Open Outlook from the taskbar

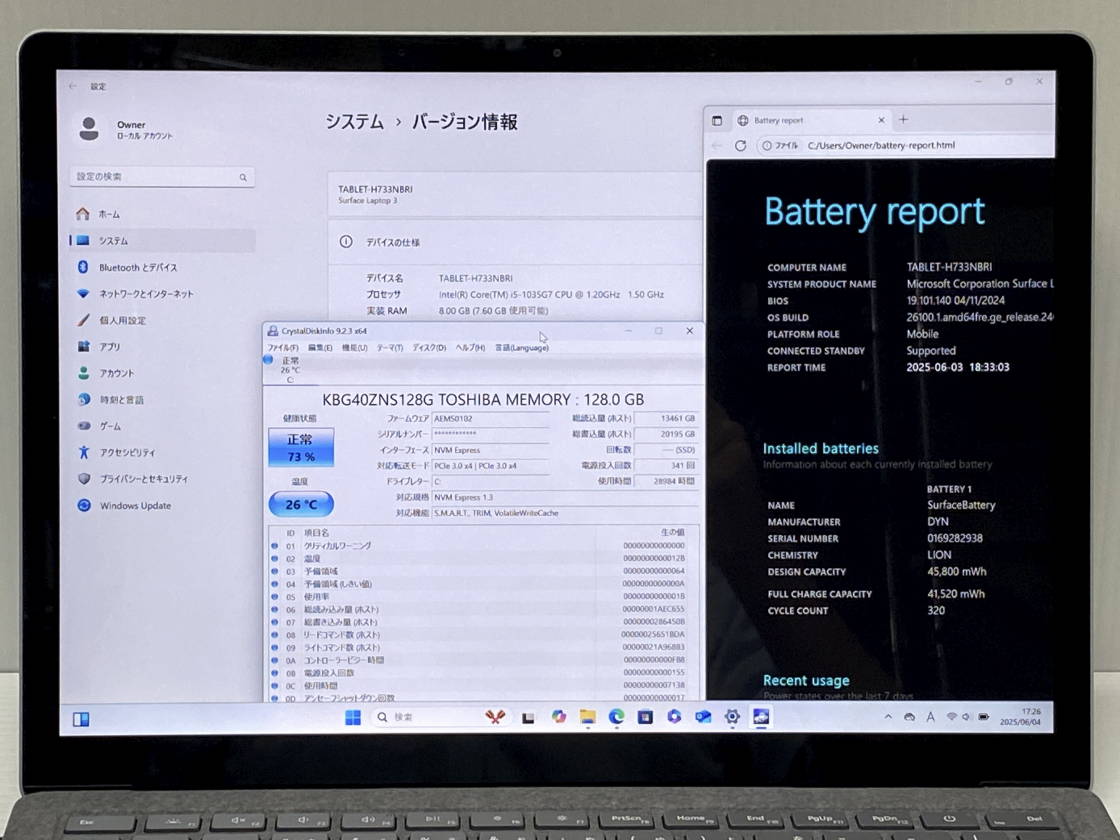tap(703, 716)
